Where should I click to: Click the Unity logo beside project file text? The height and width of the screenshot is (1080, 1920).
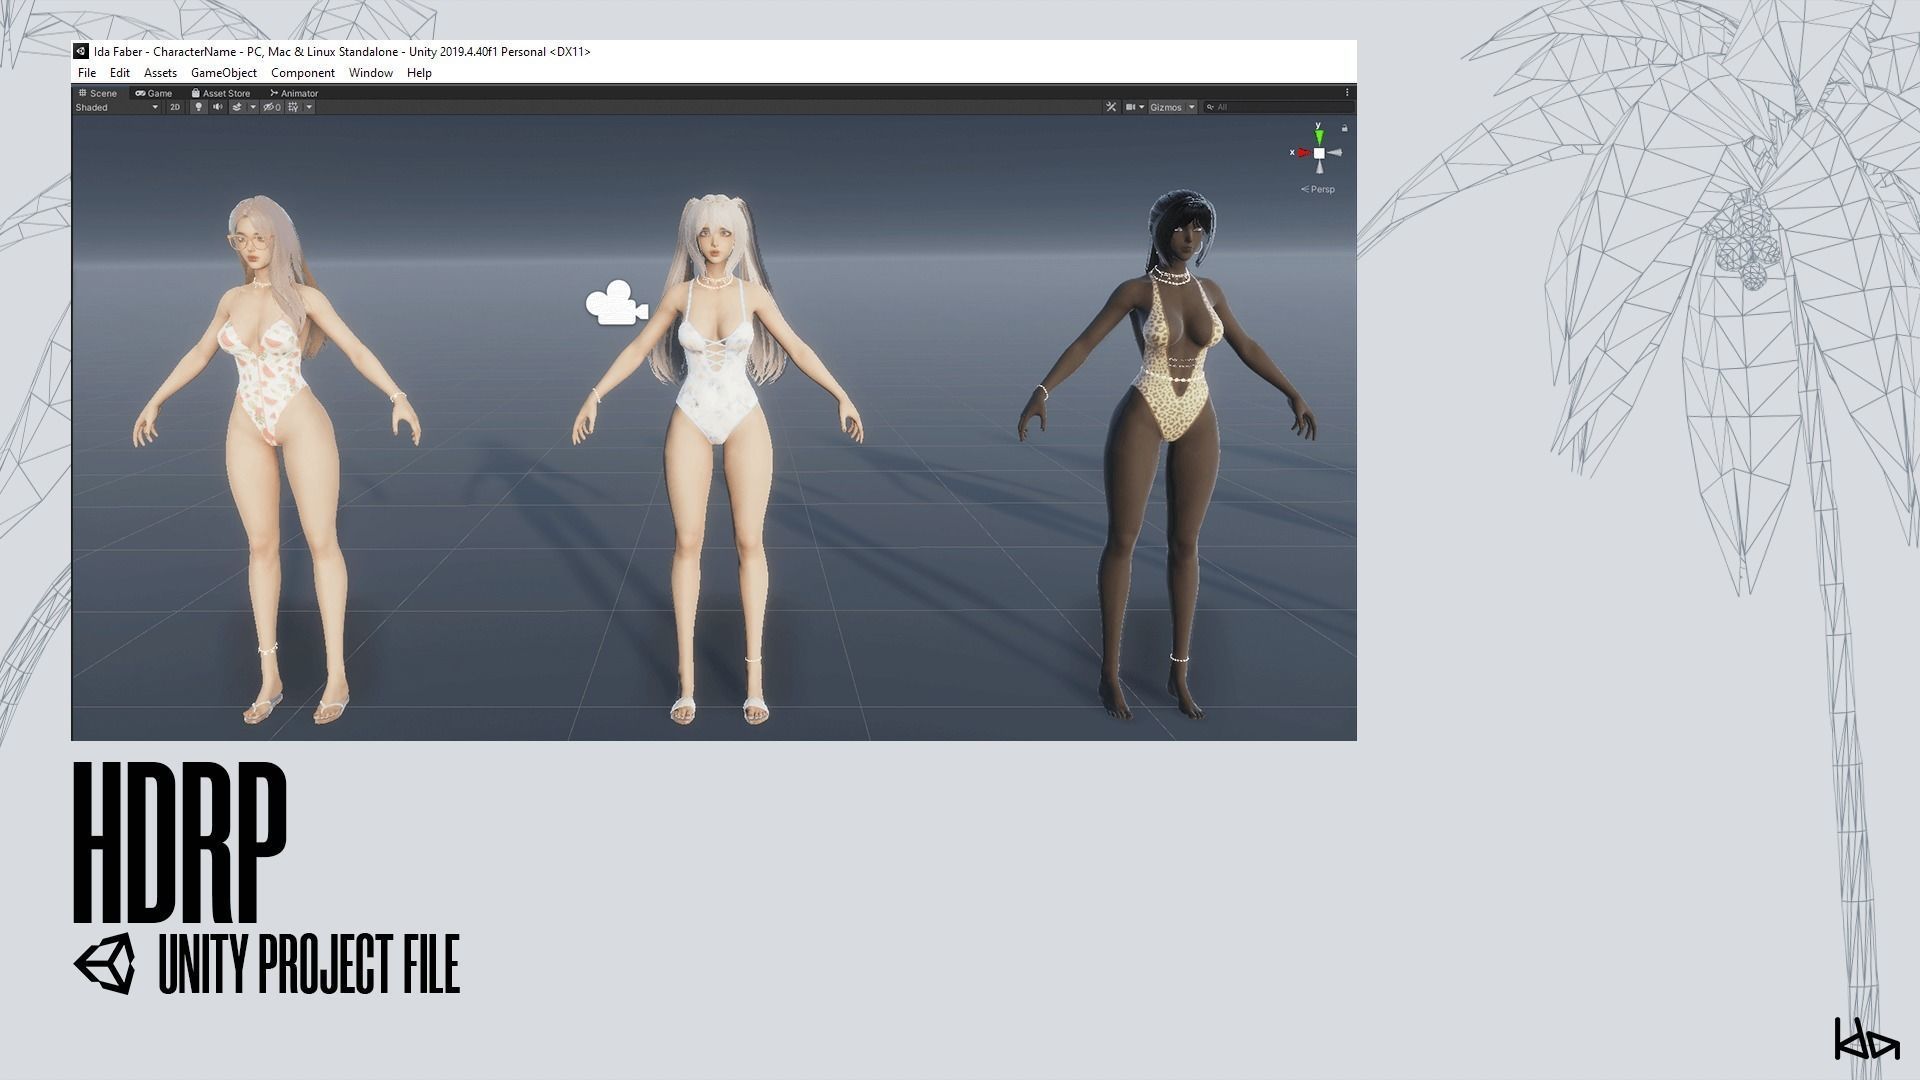tap(105, 964)
